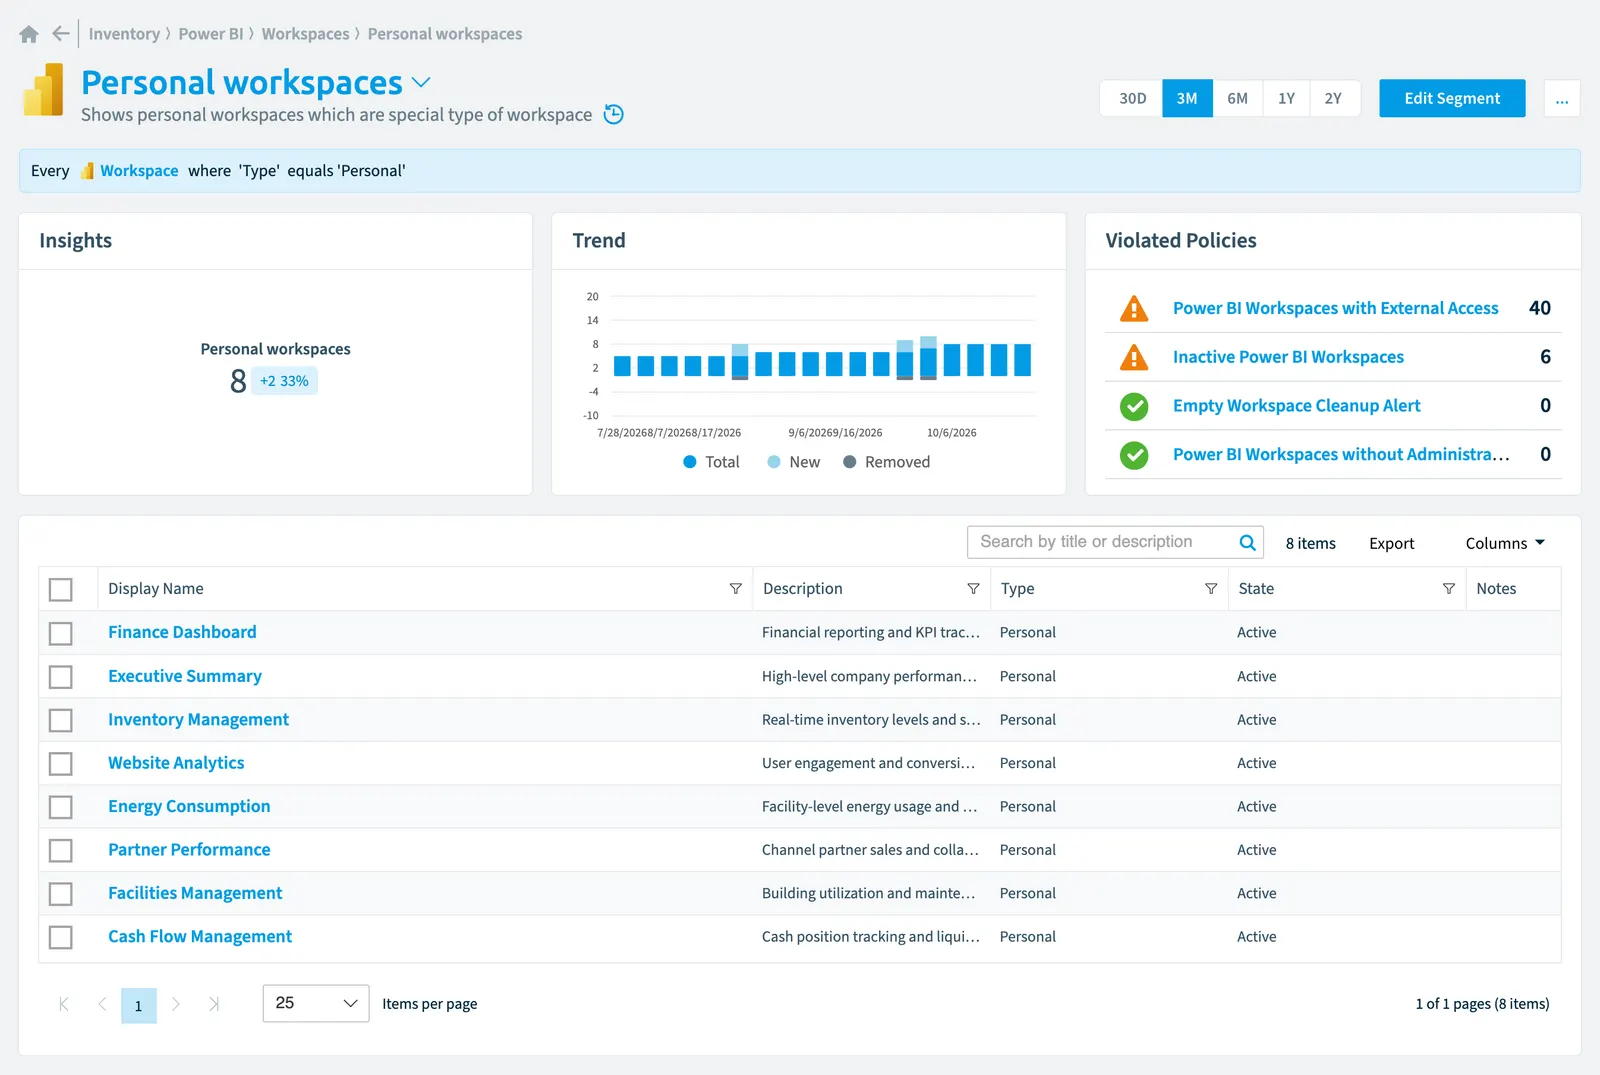Go to the next page arrow
Screen dimensions: 1600x1075
pyautogui.click(x=176, y=1004)
